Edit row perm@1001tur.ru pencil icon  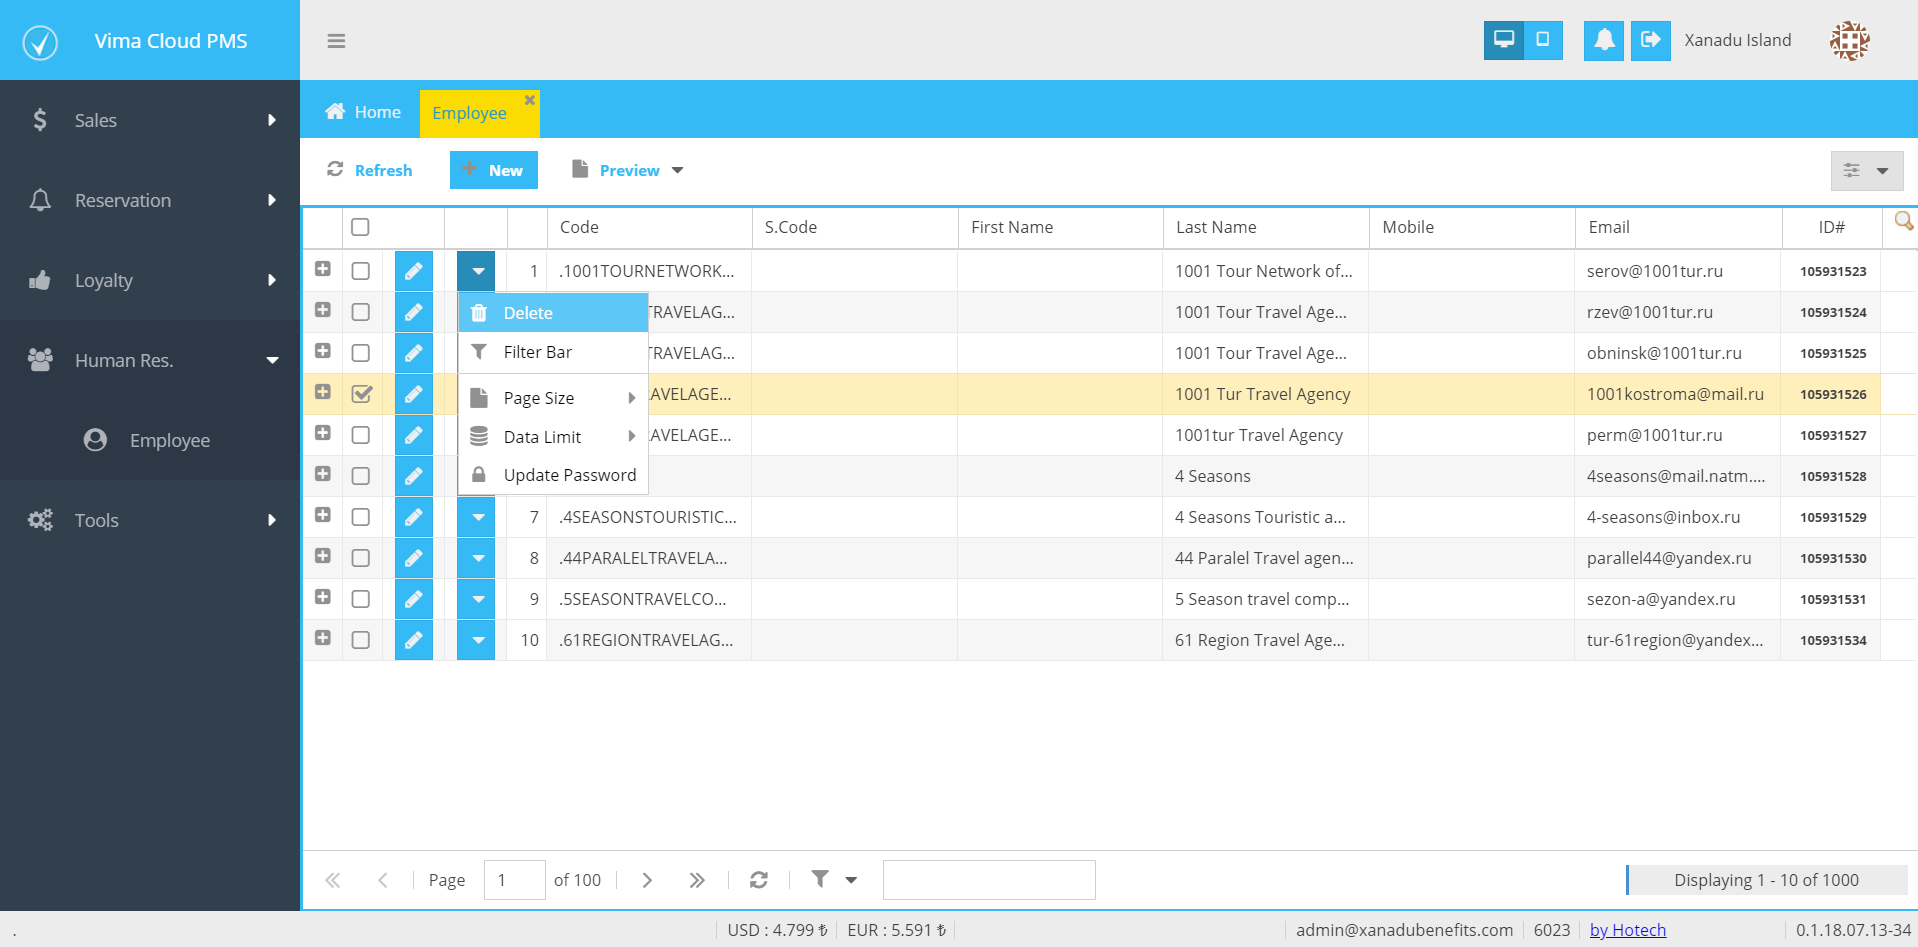414,435
